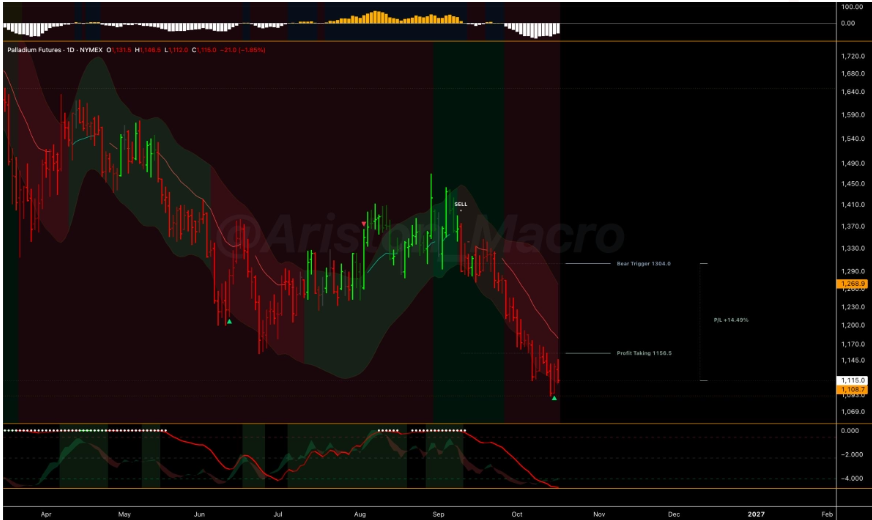Click the Apr label on time axis
Viewport: 872px width, 520px height.
[46, 514]
